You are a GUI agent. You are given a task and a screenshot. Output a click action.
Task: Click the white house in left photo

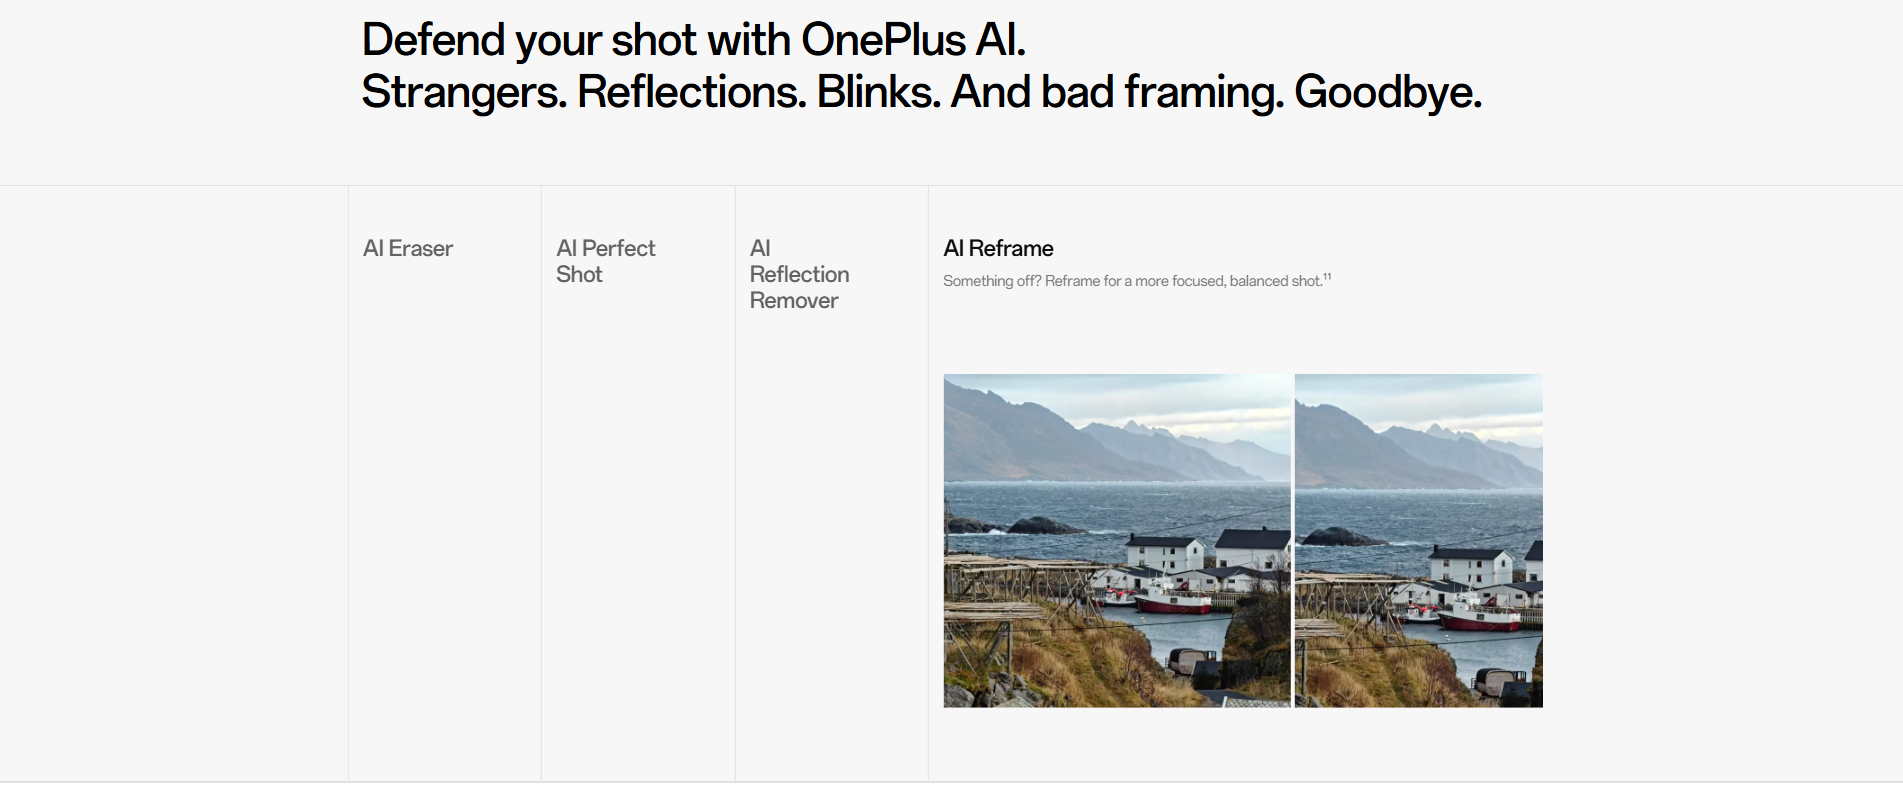click(1165, 553)
